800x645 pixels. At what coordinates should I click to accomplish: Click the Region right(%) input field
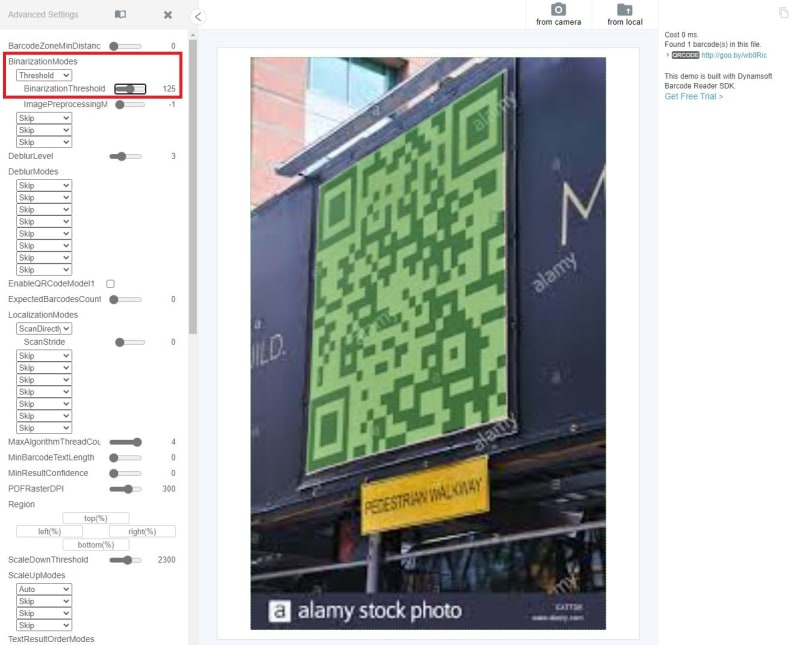pyautogui.click(x=142, y=531)
